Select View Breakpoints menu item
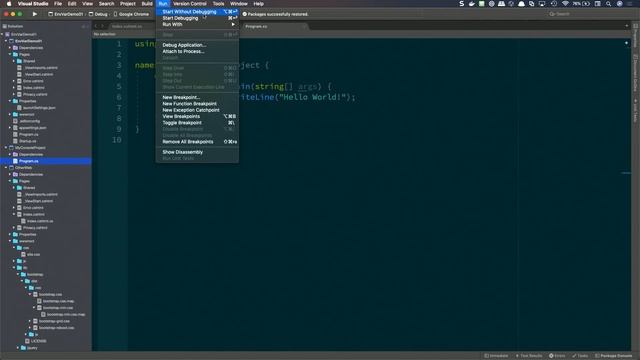The image size is (640, 360). (x=198, y=116)
